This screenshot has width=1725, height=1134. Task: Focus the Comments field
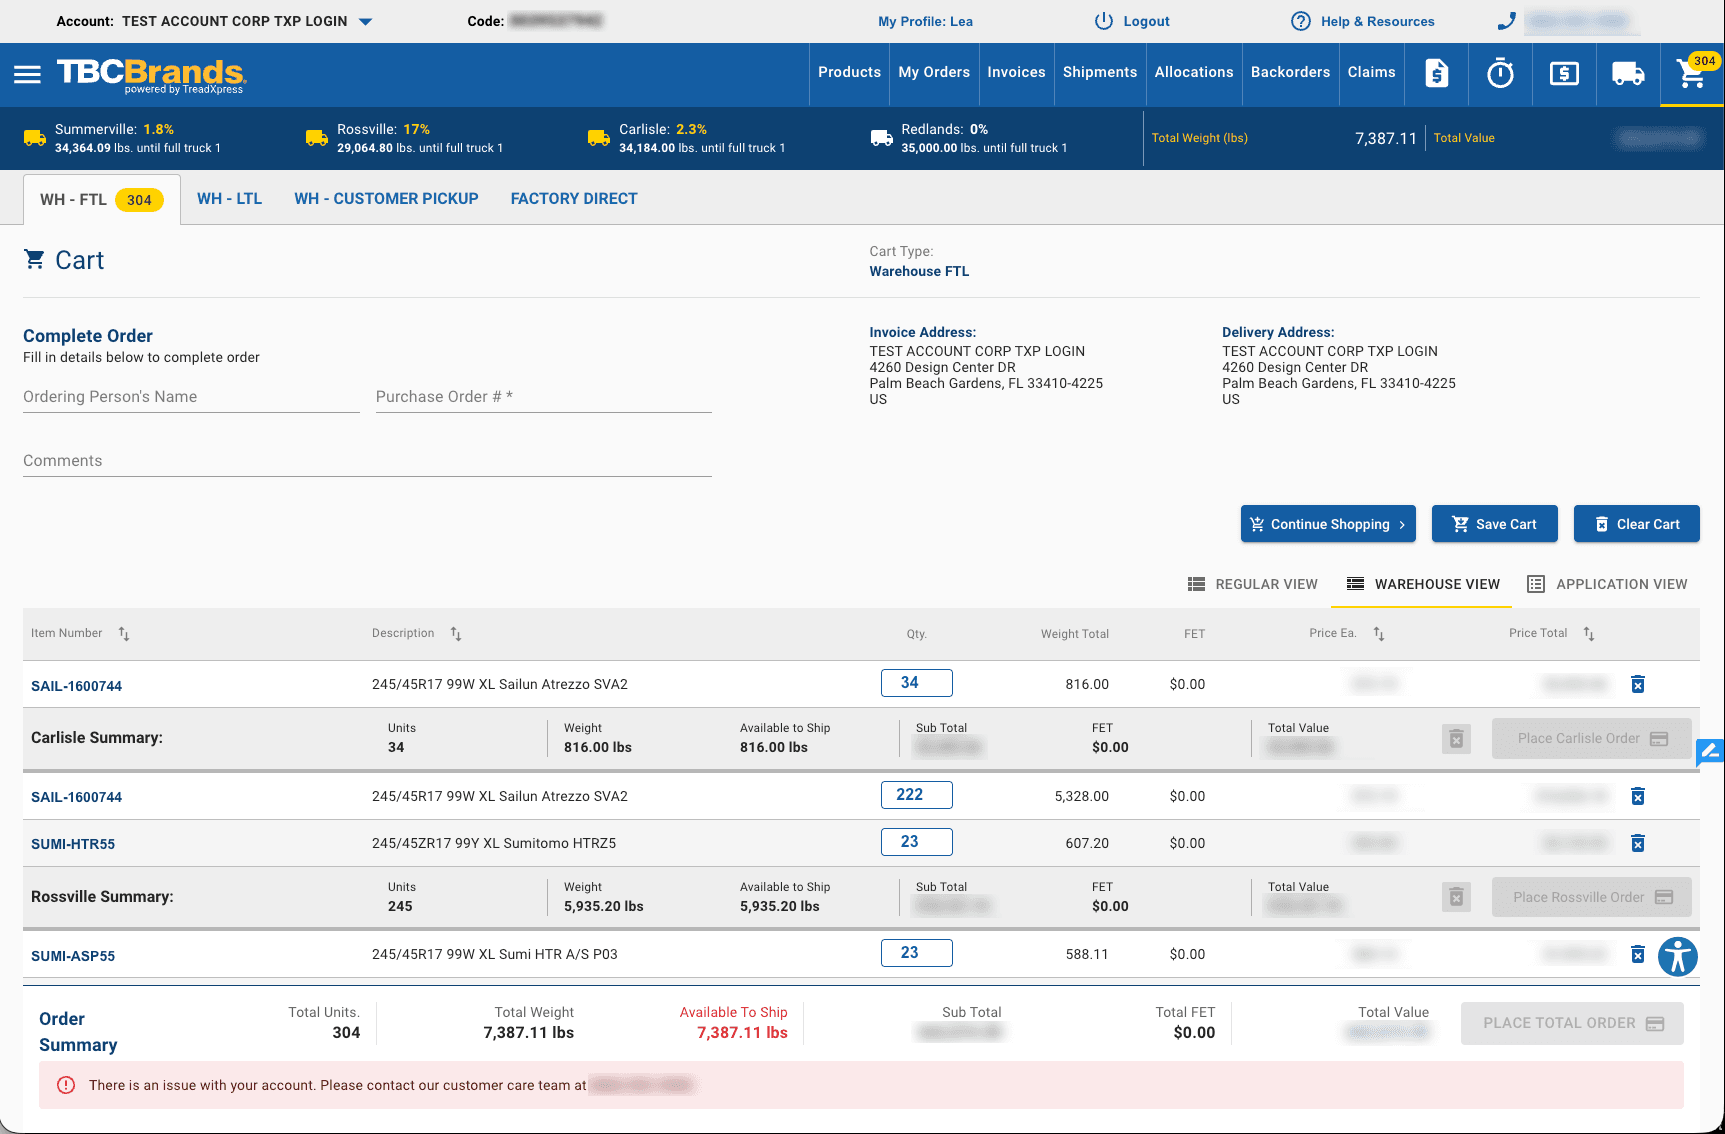[x=367, y=461]
